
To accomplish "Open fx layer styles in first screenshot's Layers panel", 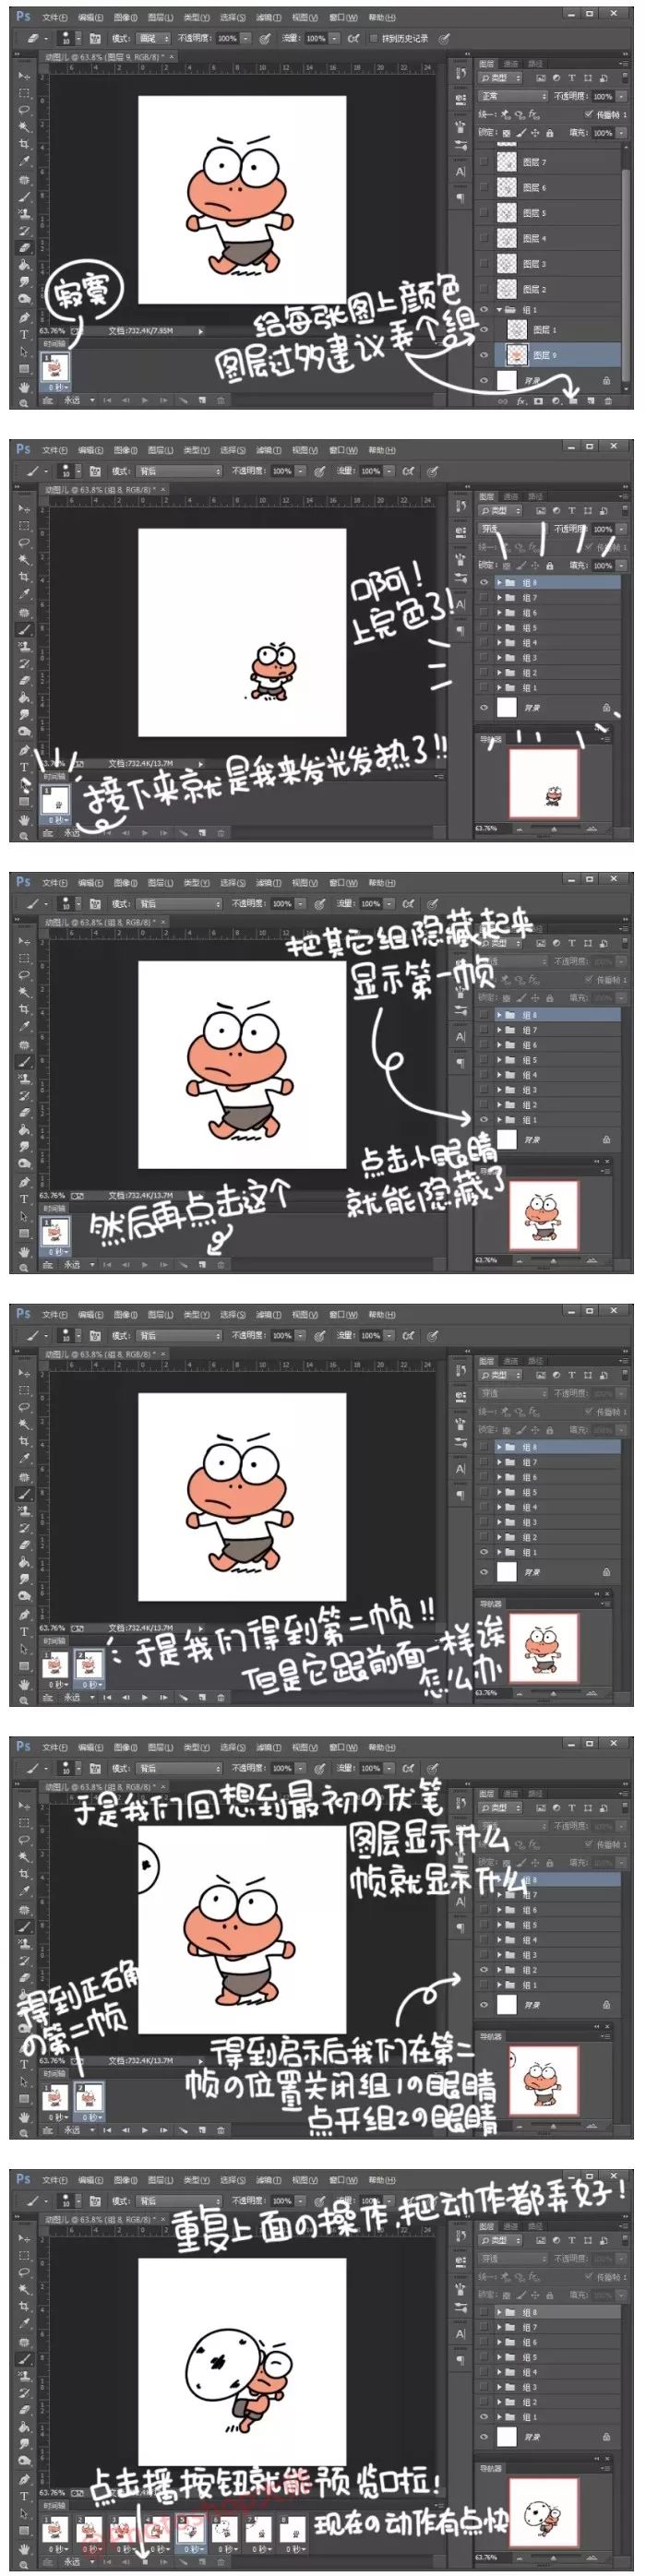I will tap(521, 401).
